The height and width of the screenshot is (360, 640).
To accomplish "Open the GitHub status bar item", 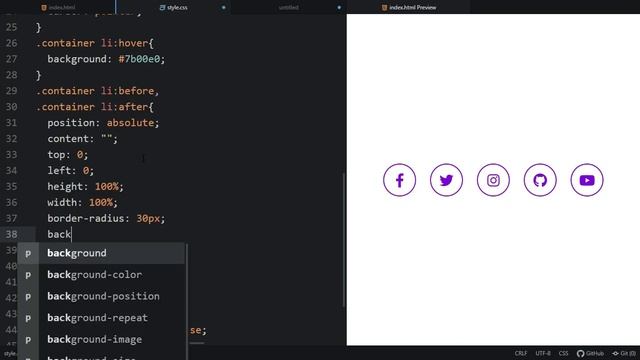I will pos(590,353).
